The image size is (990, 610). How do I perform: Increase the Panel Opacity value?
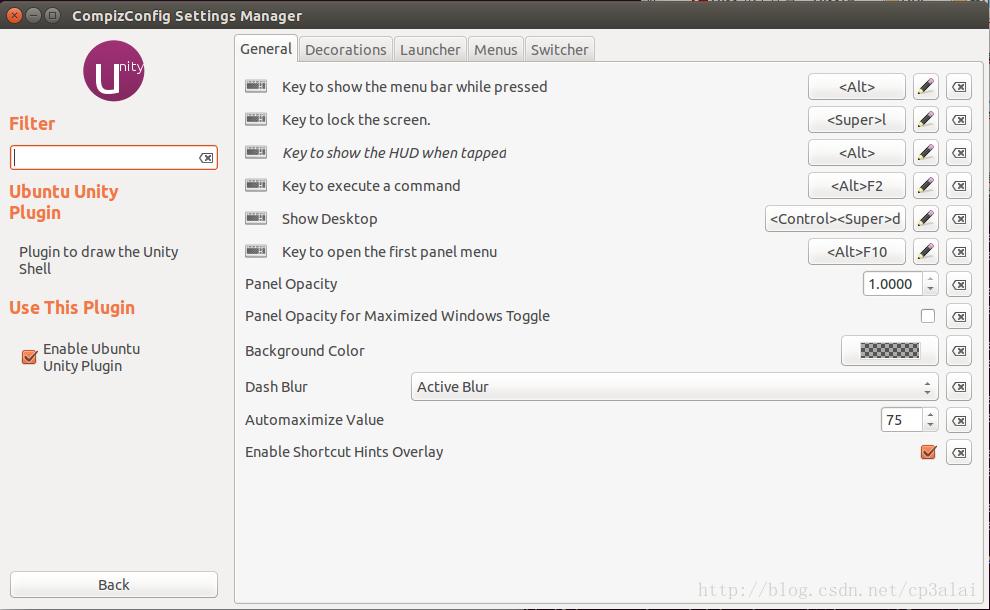point(930,278)
